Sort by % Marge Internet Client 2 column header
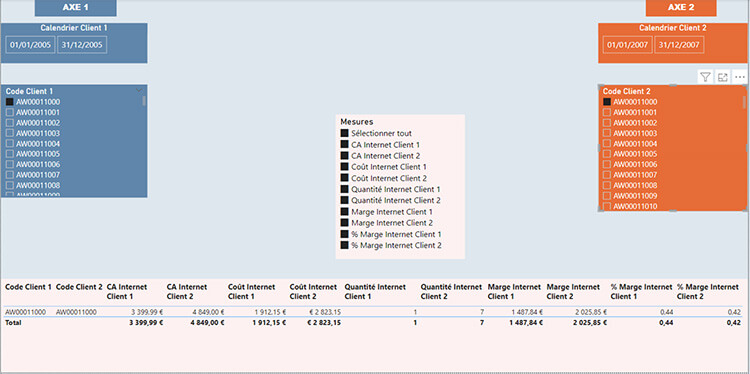The image size is (750, 374). pyautogui.click(x=707, y=291)
